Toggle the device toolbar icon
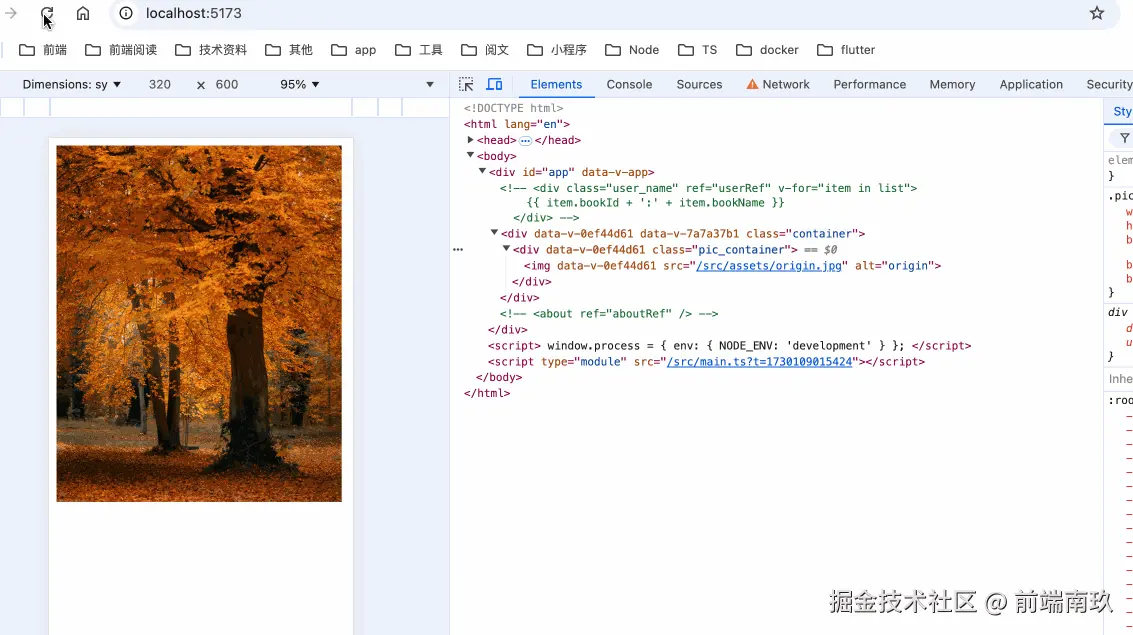The width and height of the screenshot is (1133, 635). (x=494, y=85)
